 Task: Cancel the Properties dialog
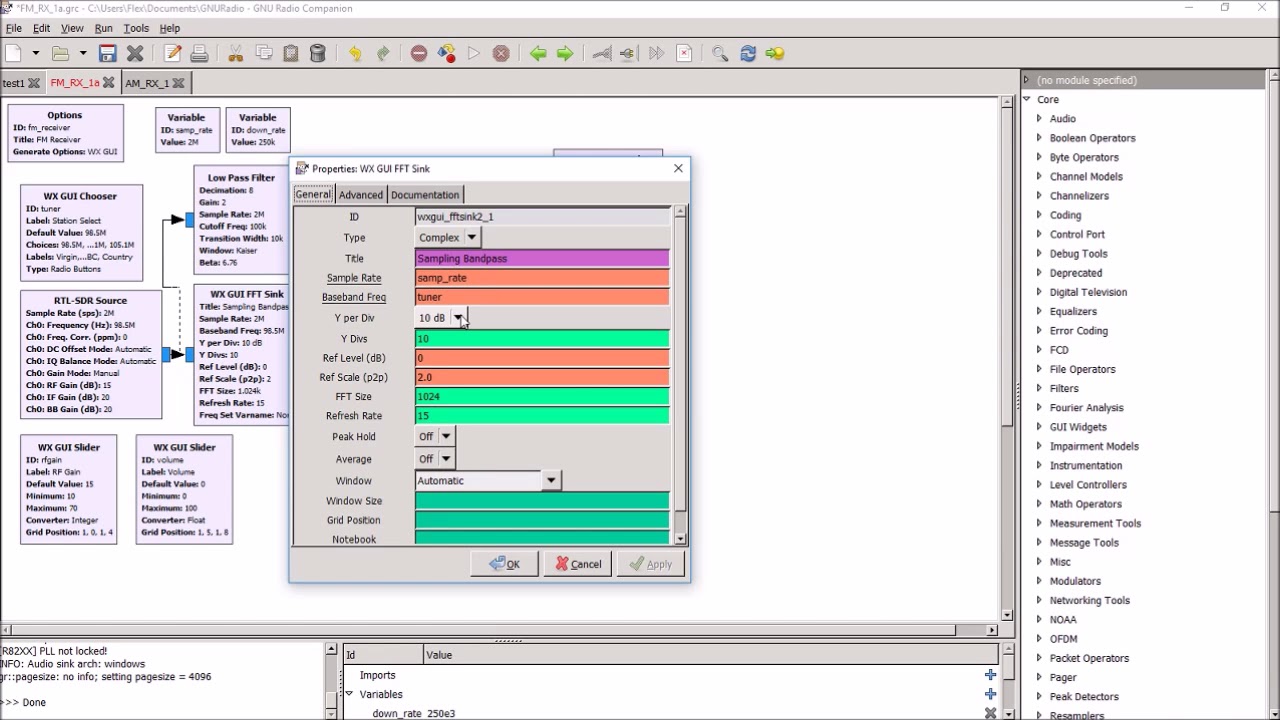click(x=578, y=564)
